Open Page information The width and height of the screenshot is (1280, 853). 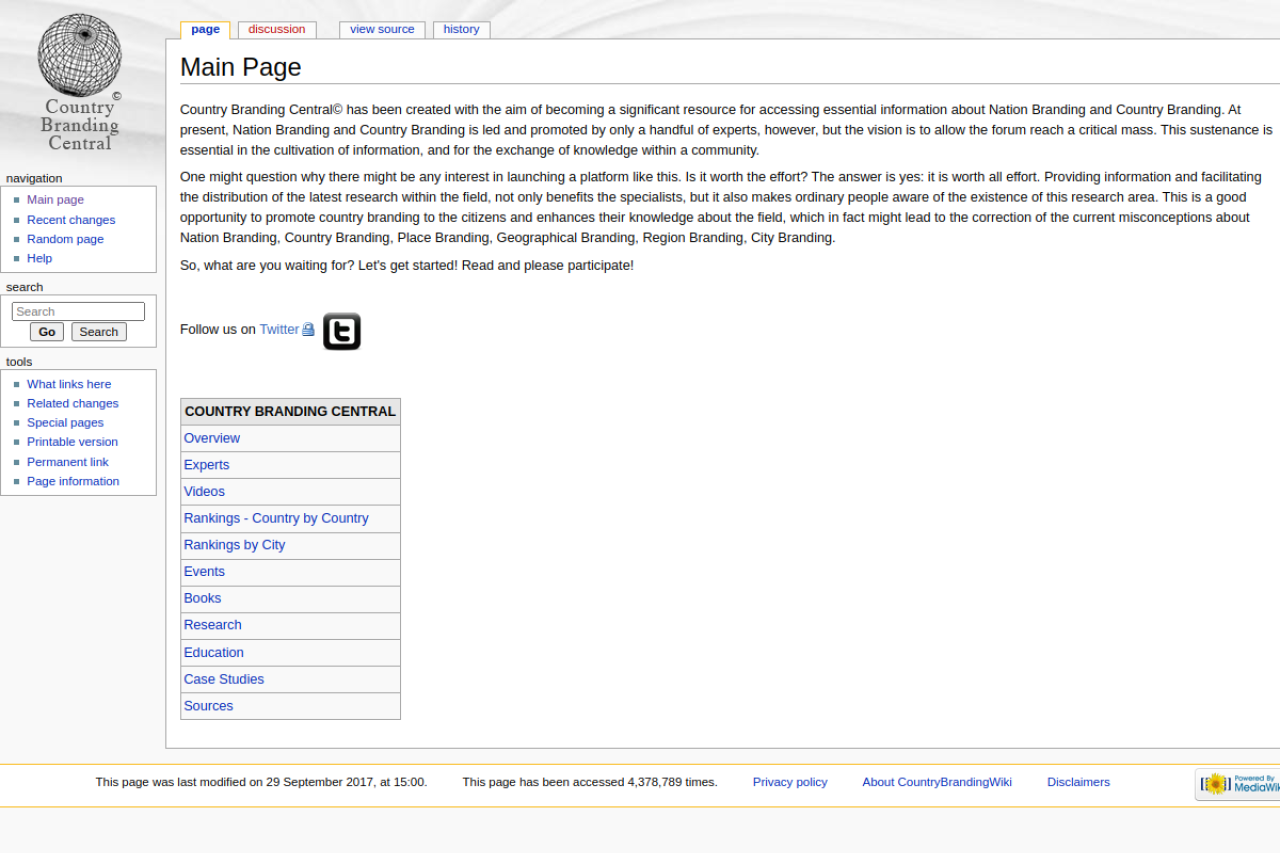click(73, 481)
